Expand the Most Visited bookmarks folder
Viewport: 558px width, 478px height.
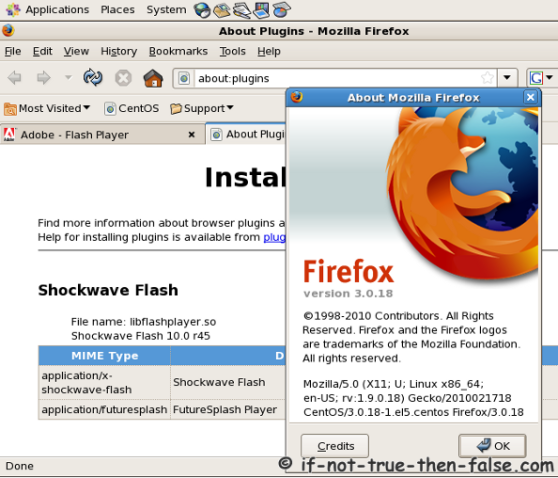tap(47, 108)
